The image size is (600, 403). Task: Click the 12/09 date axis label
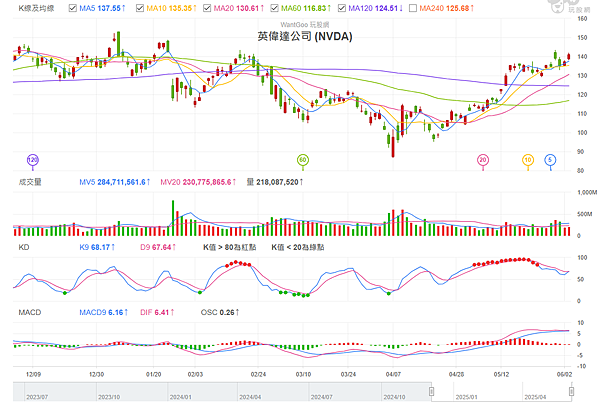(33, 374)
